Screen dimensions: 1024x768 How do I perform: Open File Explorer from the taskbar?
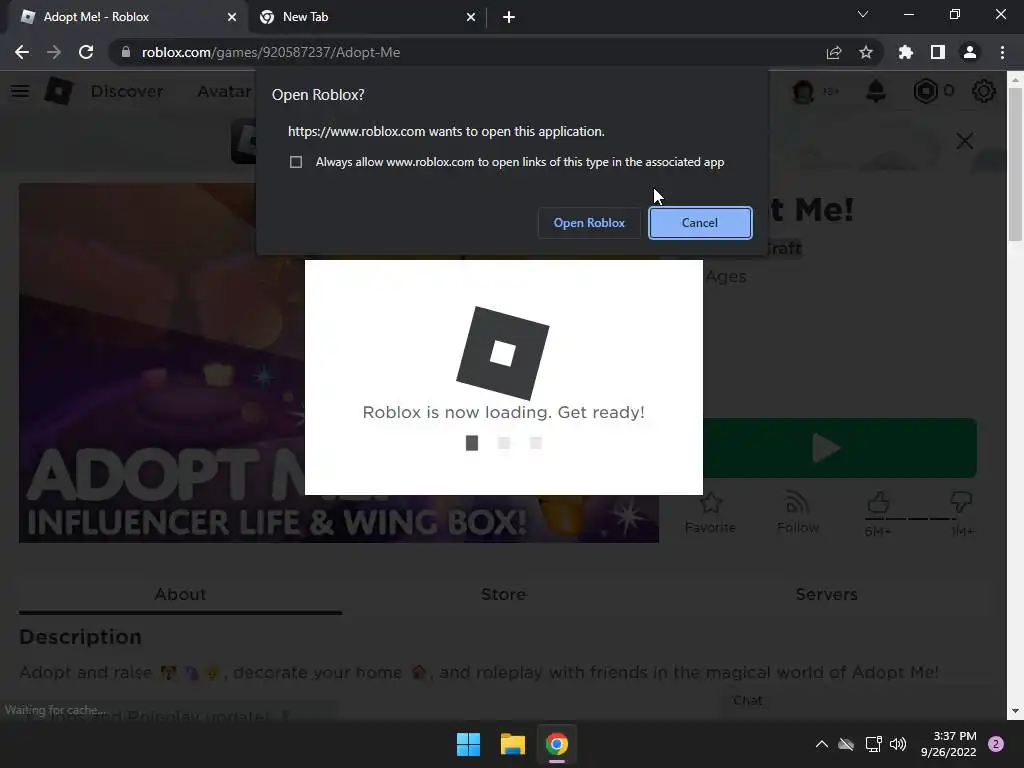[513, 744]
